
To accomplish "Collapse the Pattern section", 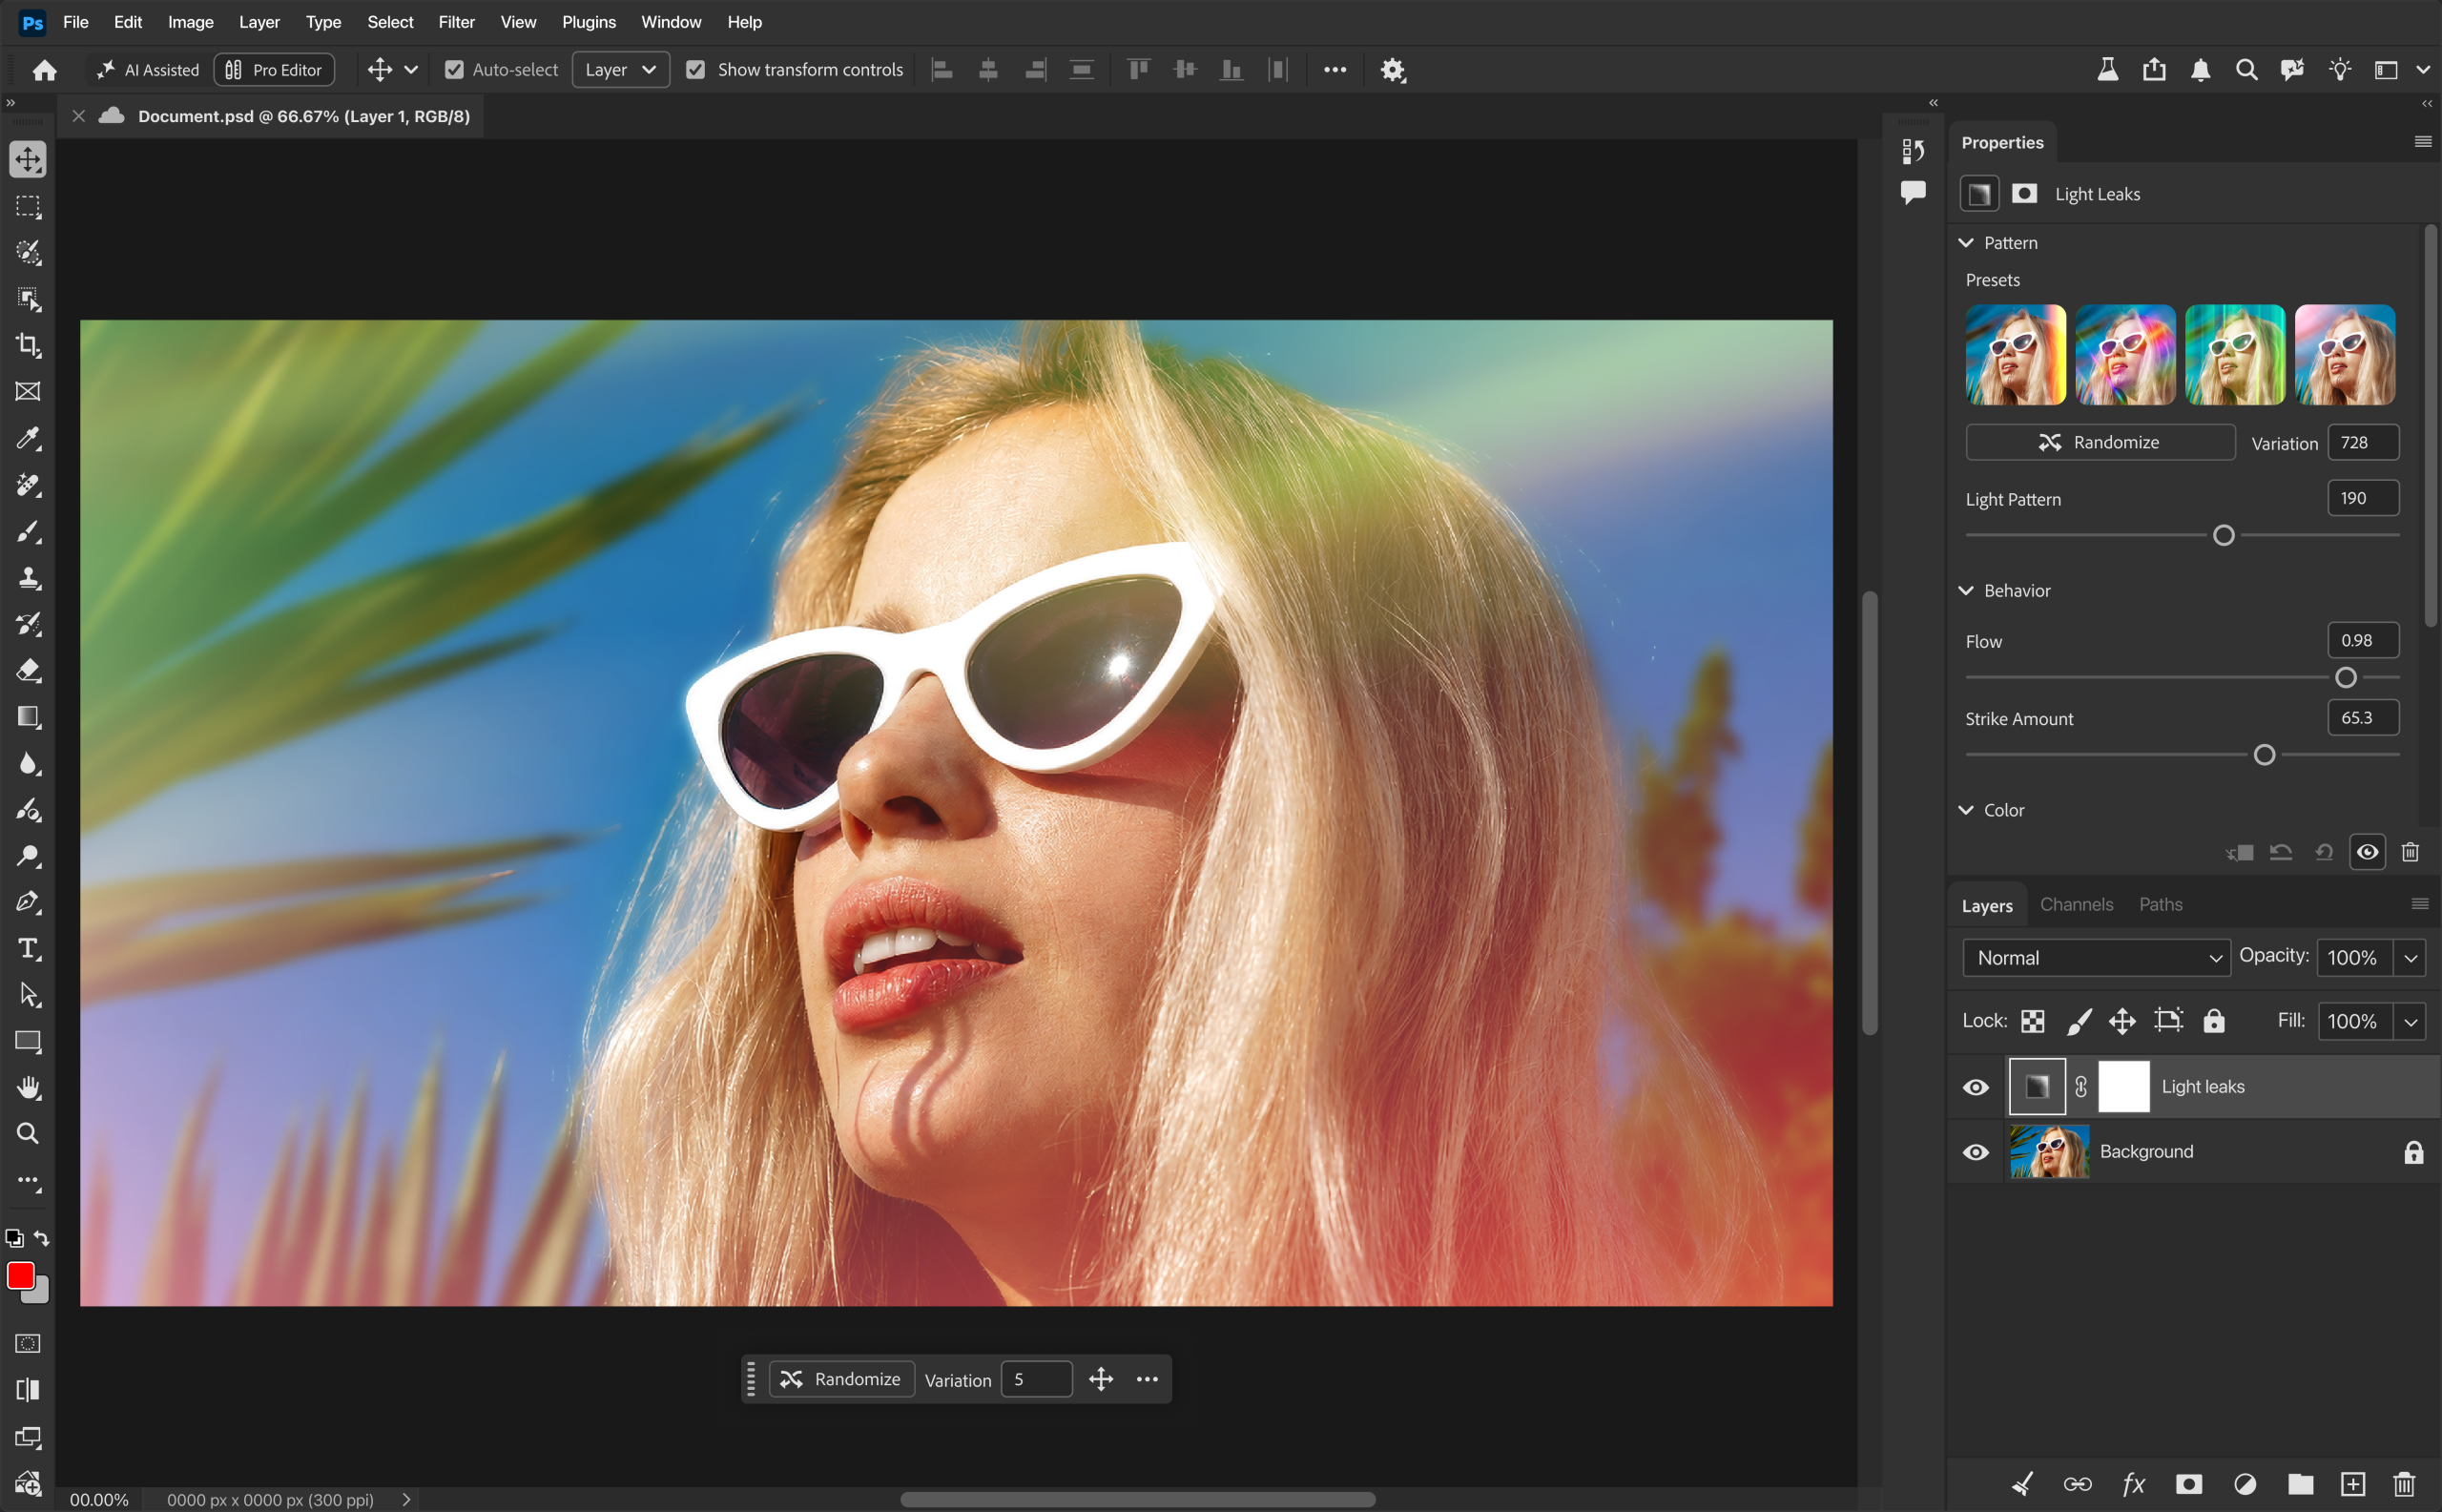I will click(x=1966, y=243).
